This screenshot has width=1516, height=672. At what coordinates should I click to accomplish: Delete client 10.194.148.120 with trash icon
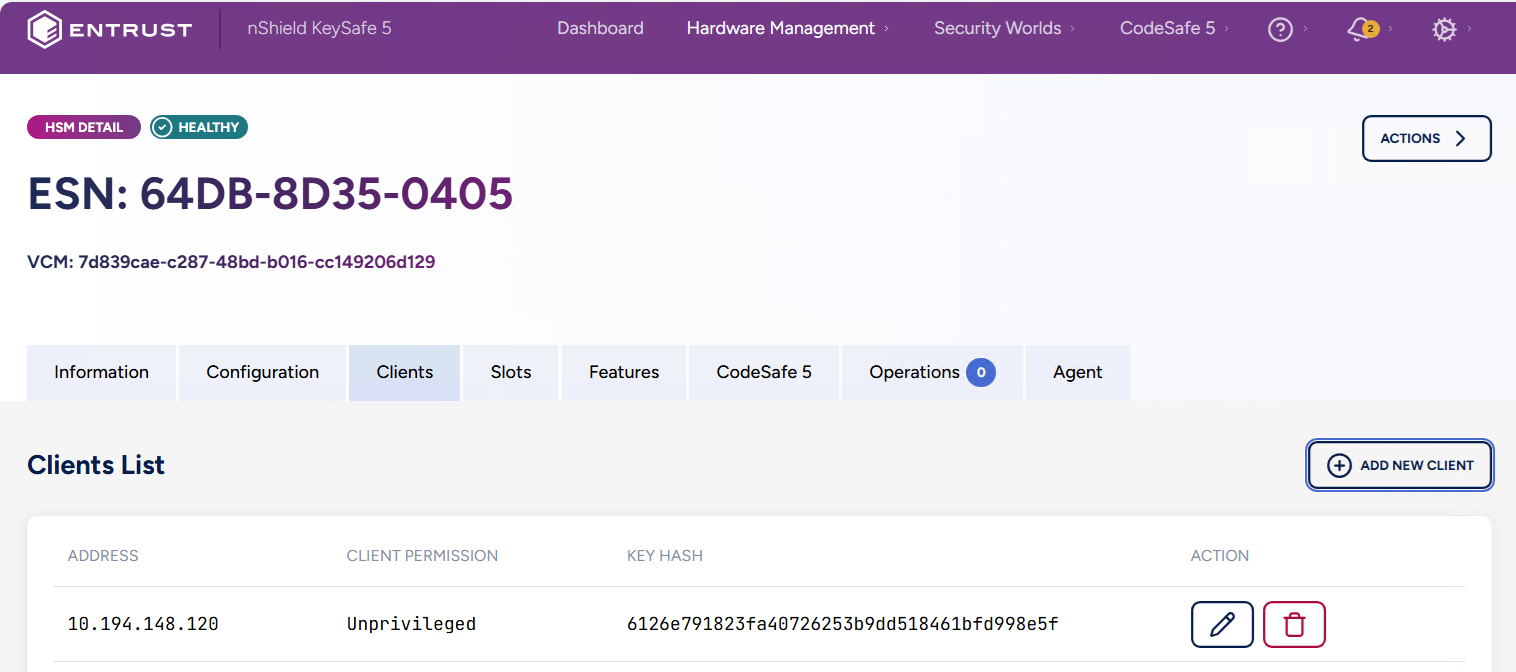tap(1294, 625)
